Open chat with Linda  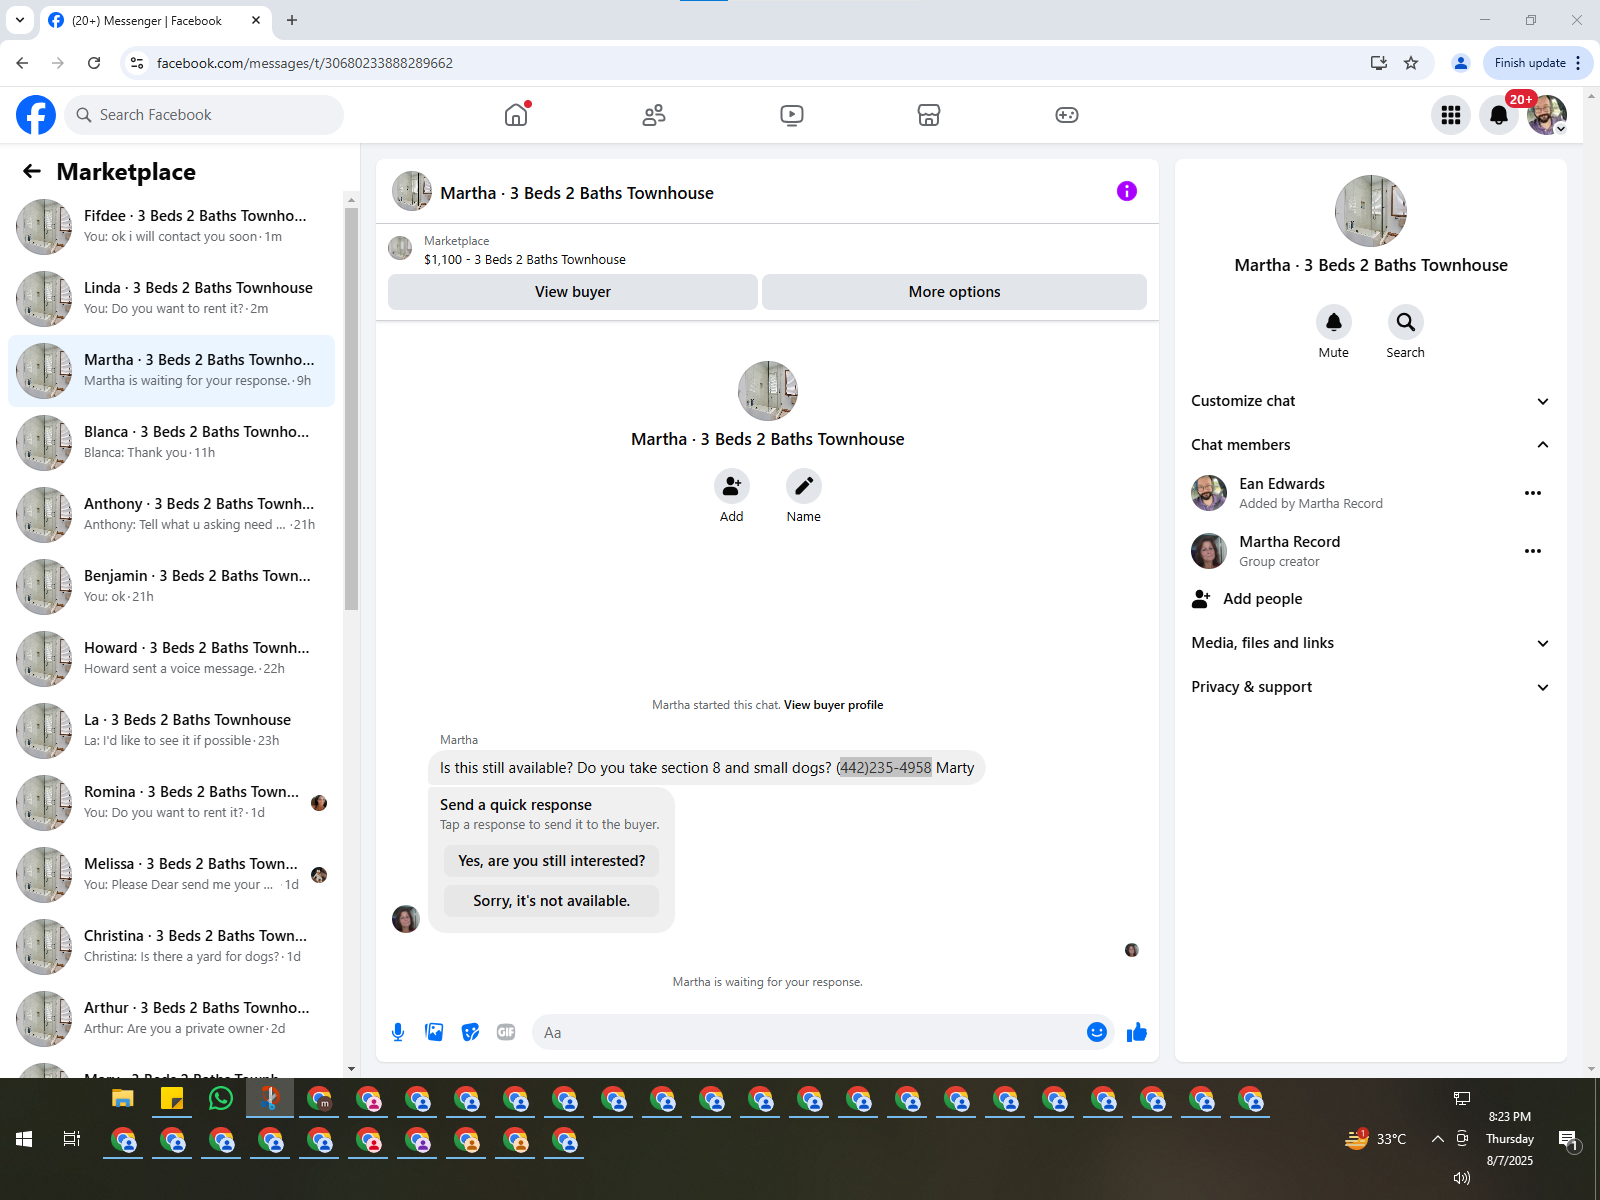point(172,299)
